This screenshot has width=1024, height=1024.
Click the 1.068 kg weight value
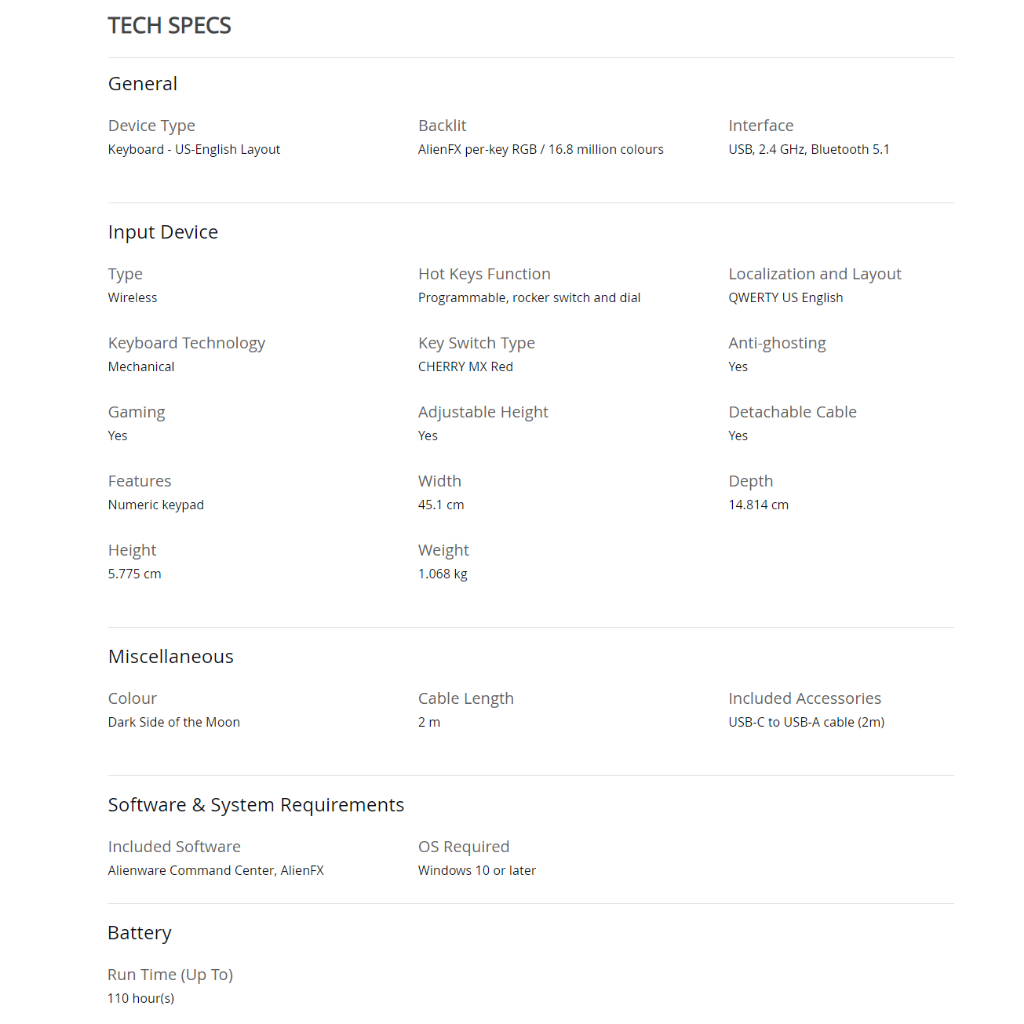click(442, 574)
